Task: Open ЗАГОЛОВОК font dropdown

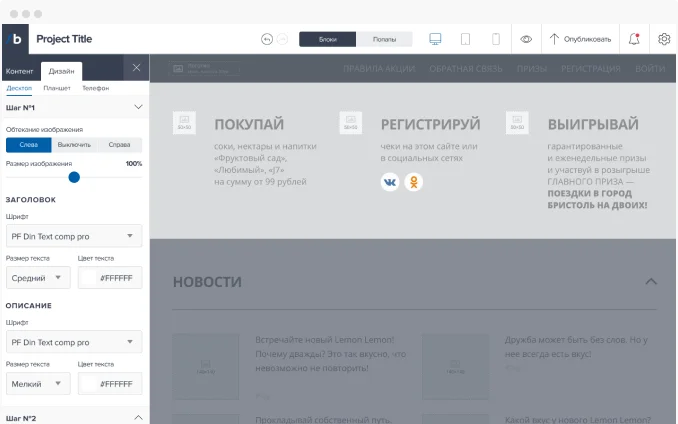Action: pyautogui.click(x=74, y=236)
